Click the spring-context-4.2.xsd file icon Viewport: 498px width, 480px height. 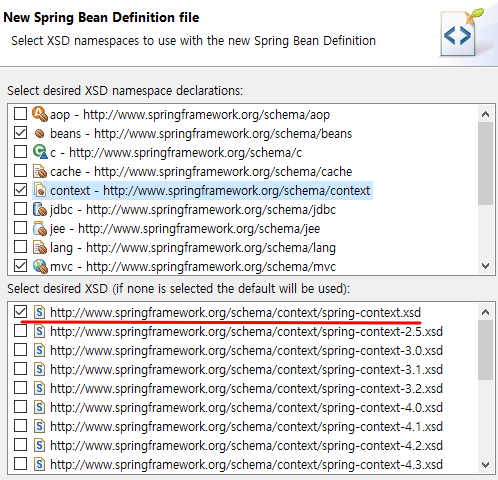pos(40,445)
